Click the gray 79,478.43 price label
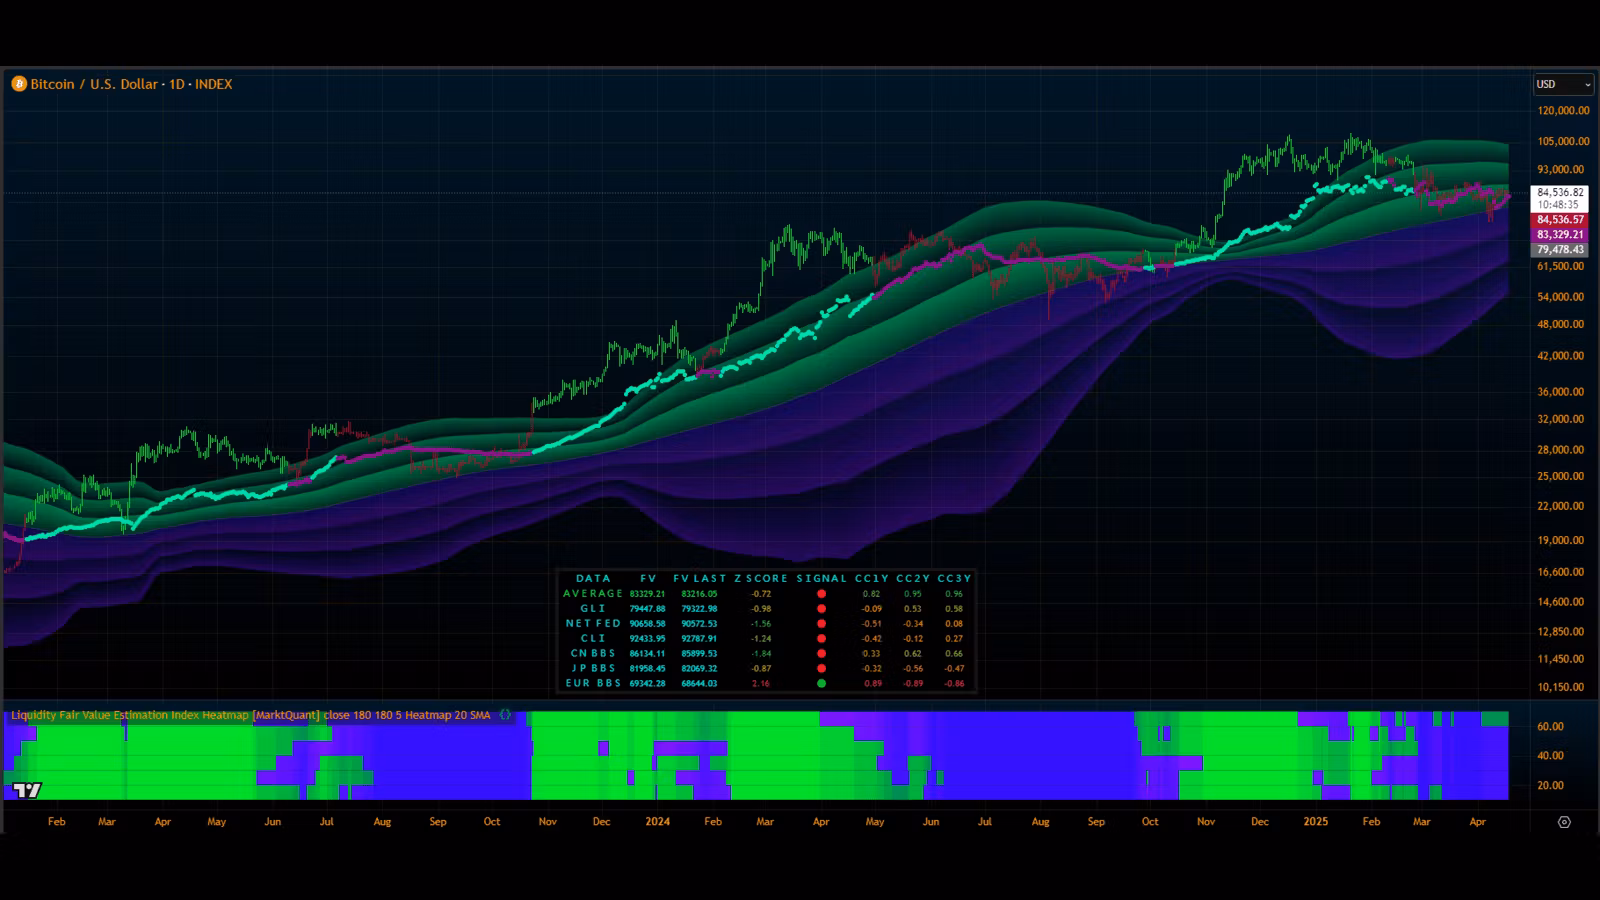The image size is (1600, 900). pos(1560,250)
